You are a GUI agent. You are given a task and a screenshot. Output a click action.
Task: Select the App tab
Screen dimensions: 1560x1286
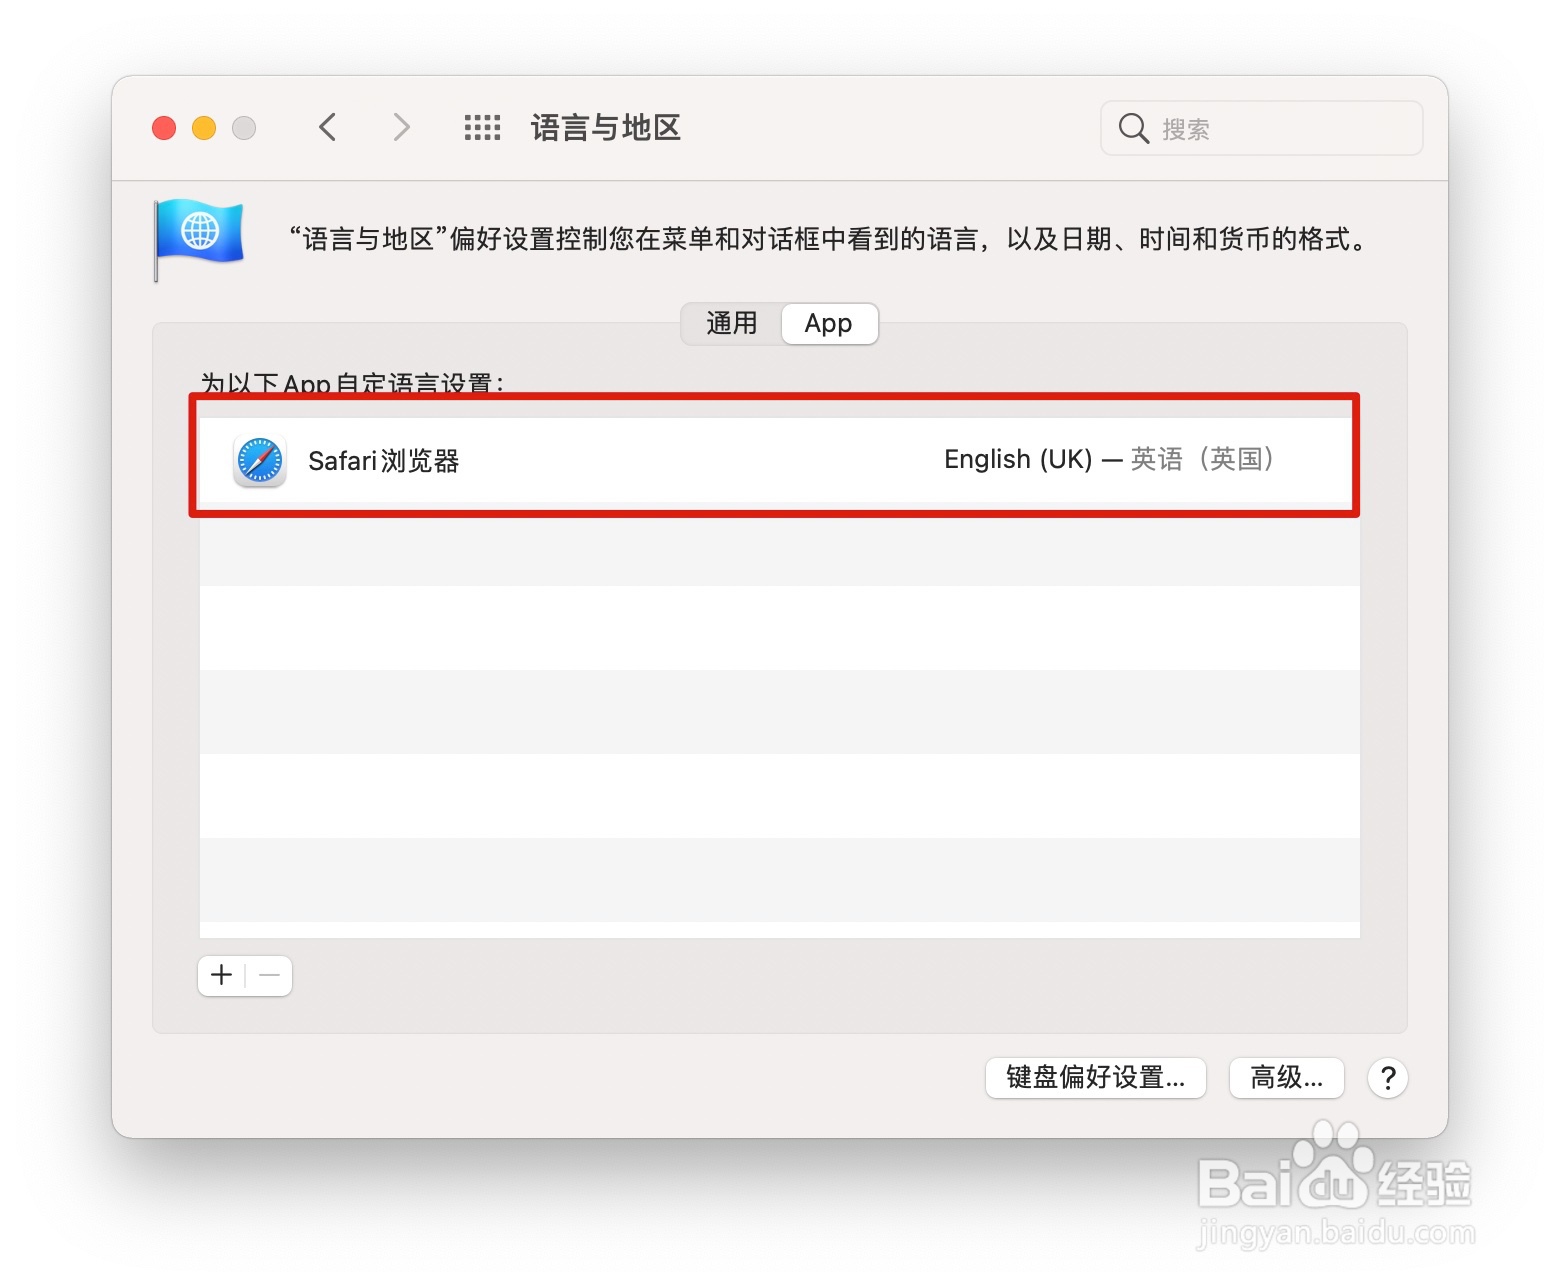point(829,323)
